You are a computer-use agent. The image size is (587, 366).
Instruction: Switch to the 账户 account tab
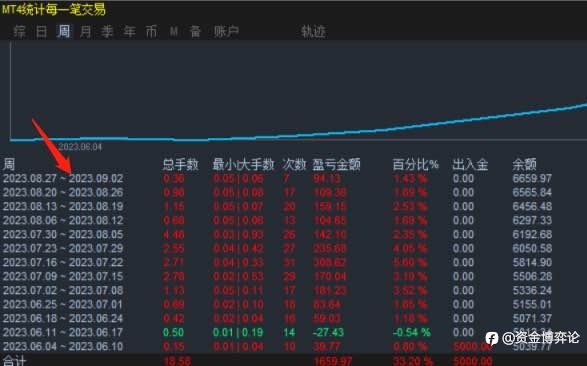[226, 32]
